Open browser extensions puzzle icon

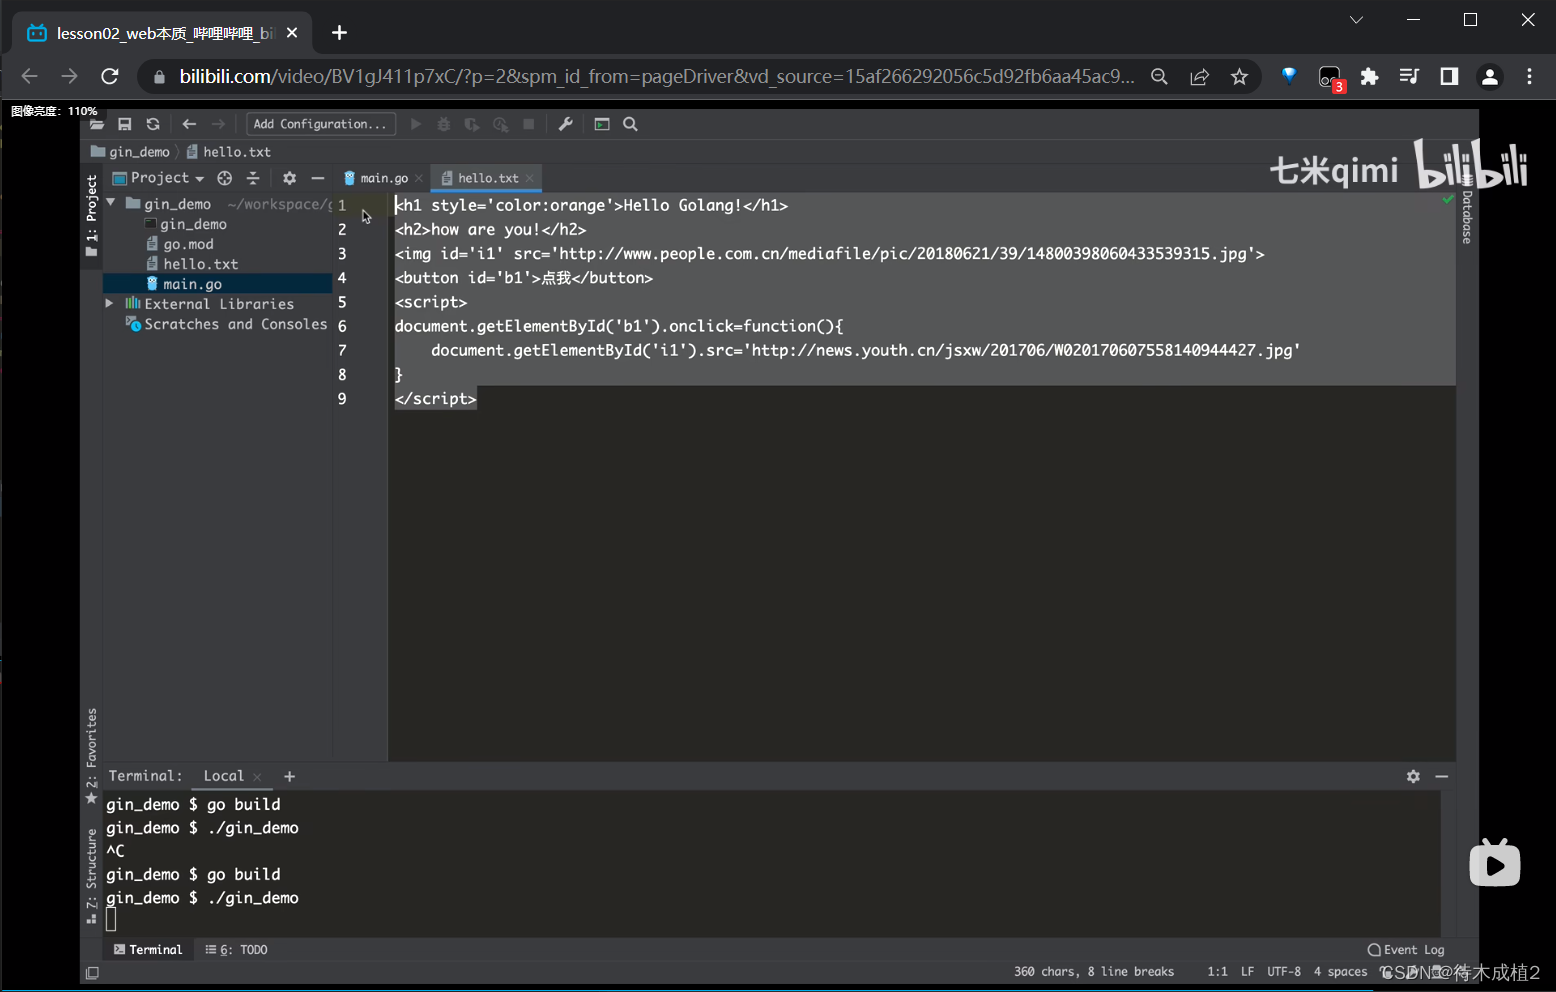pyautogui.click(x=1369, y=77)
